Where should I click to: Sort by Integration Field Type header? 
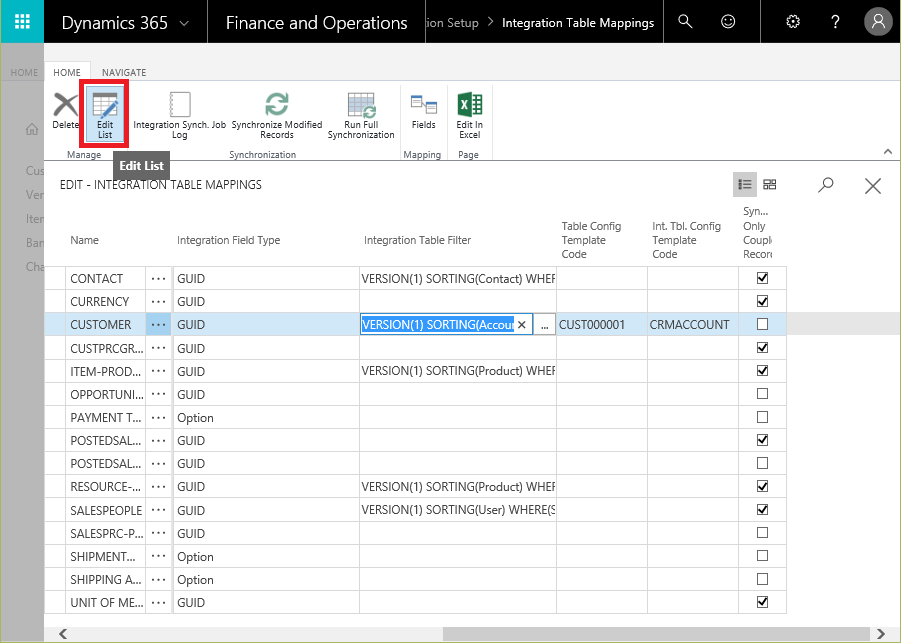pos(229,240)
